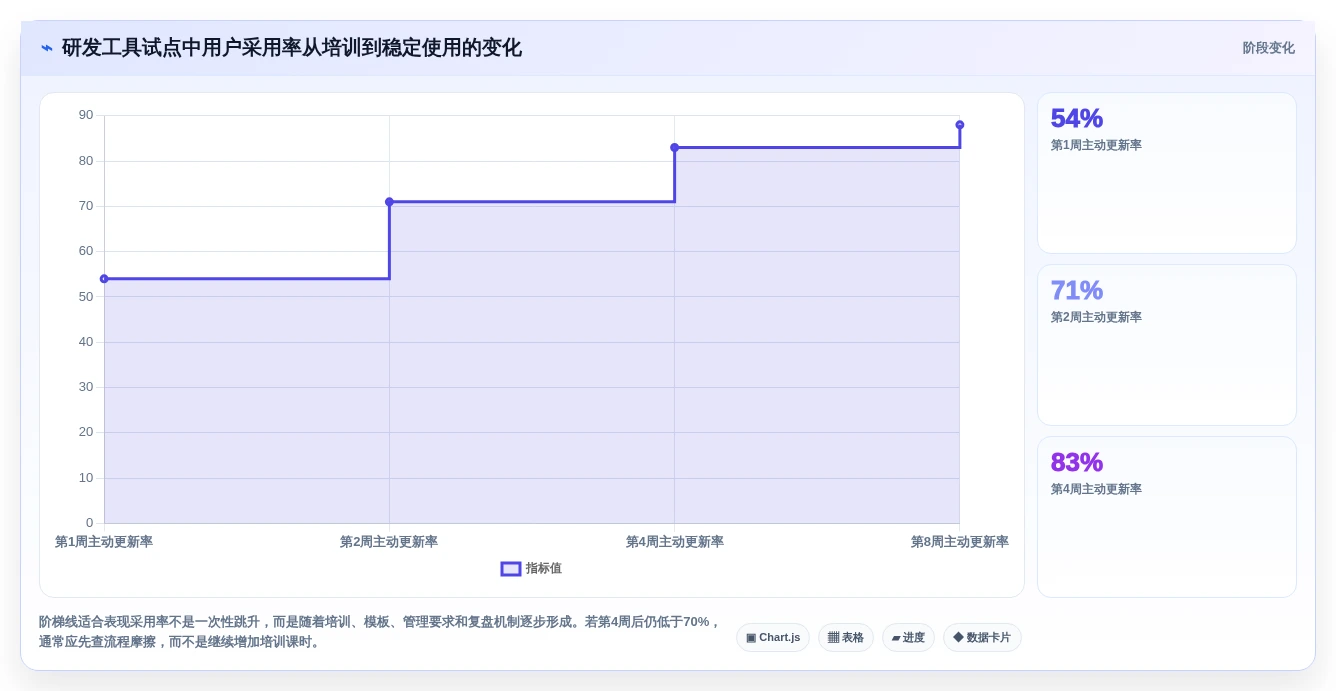Click the data point at 第2周 (71)
Screen dimensions: 1336x691
(x=389, y=202)
